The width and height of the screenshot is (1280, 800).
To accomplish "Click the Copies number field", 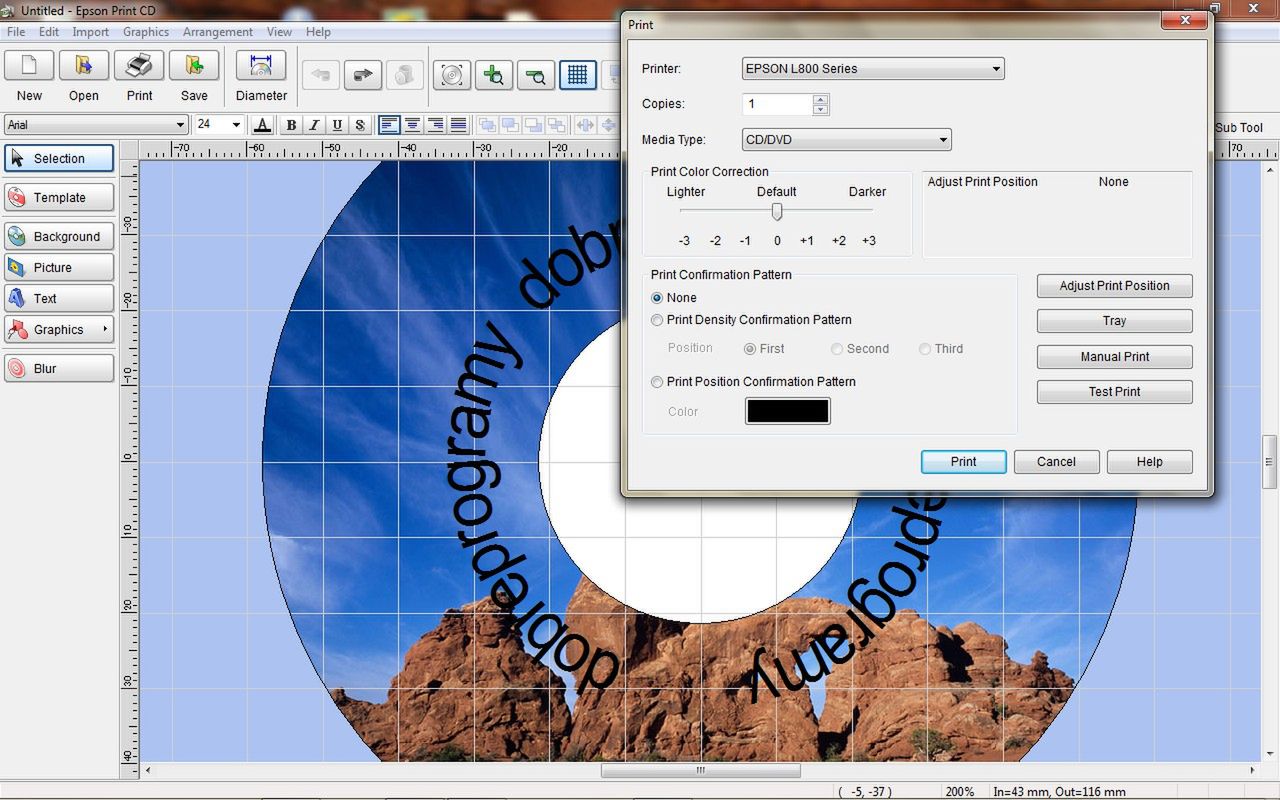I will pyautogui.click(x=778, y=104).
